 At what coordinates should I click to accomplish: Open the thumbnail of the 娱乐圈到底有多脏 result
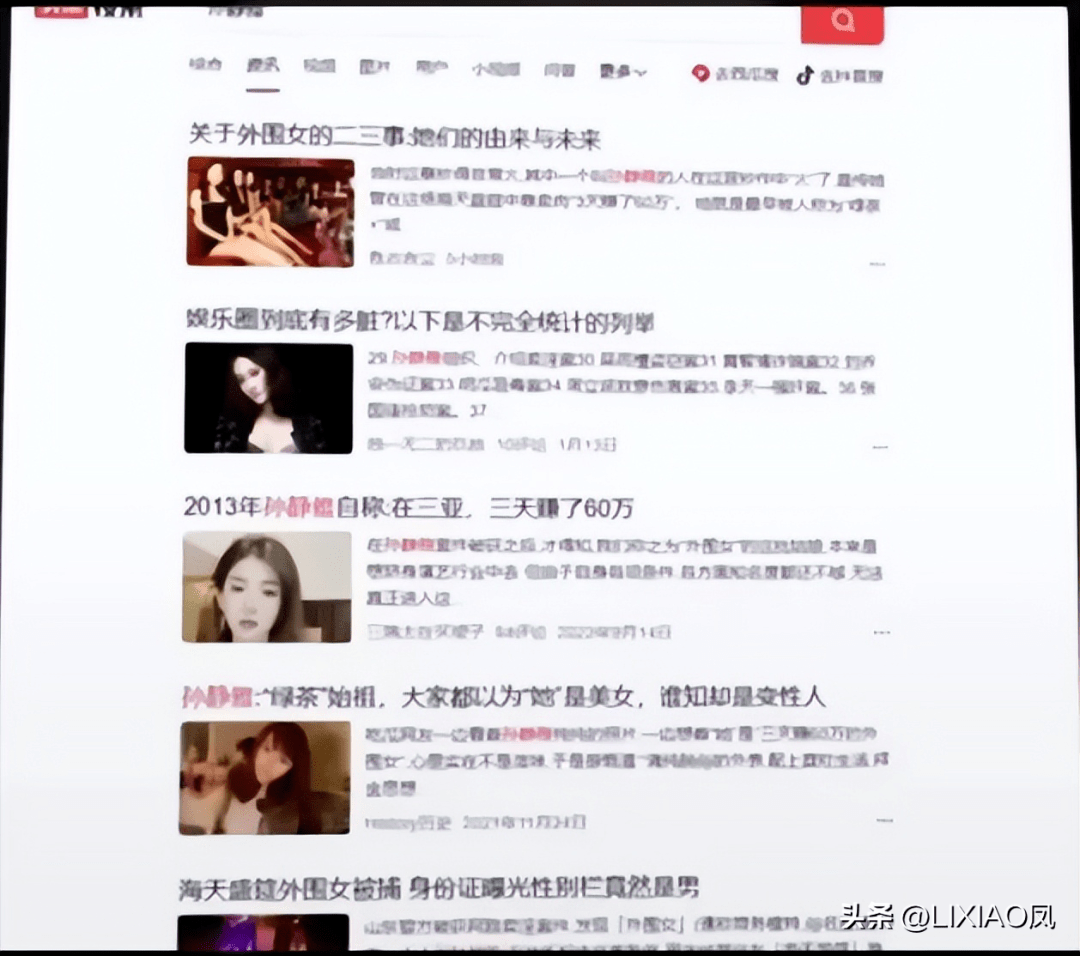269,397
